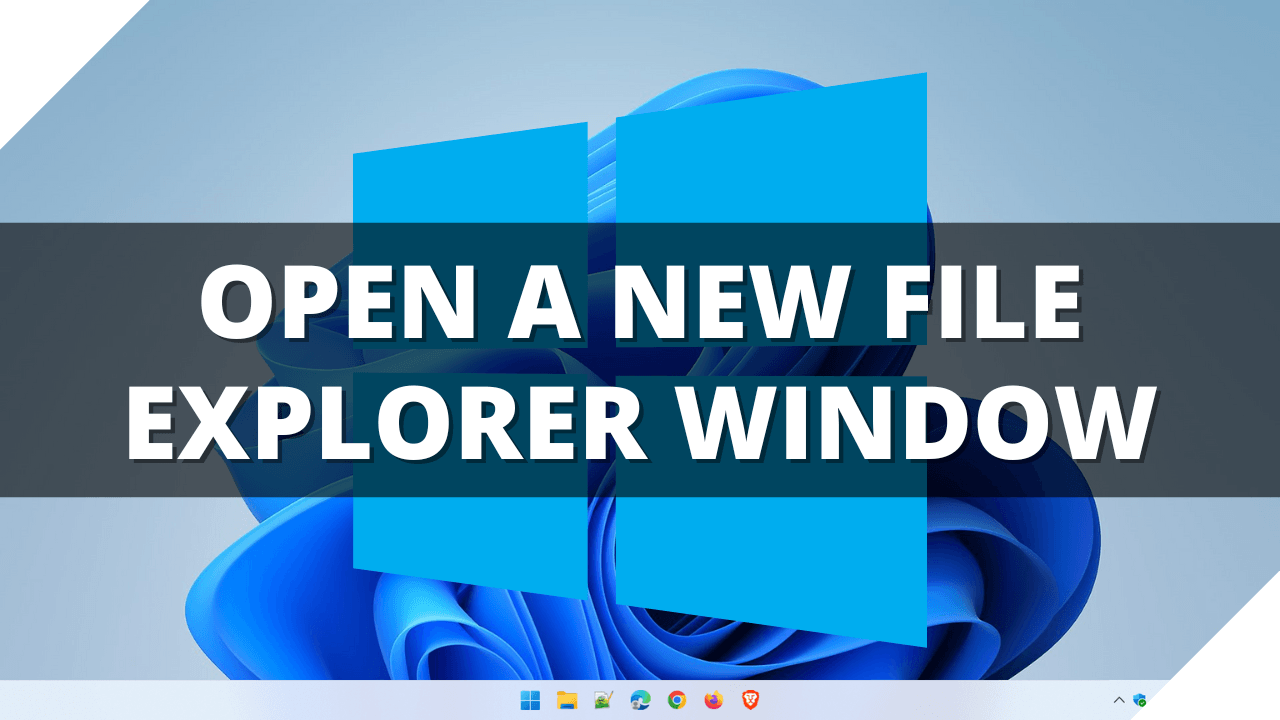Open the image editor taskbar icon
This screenshot has height=720, width=1280.
click(603, 699)
